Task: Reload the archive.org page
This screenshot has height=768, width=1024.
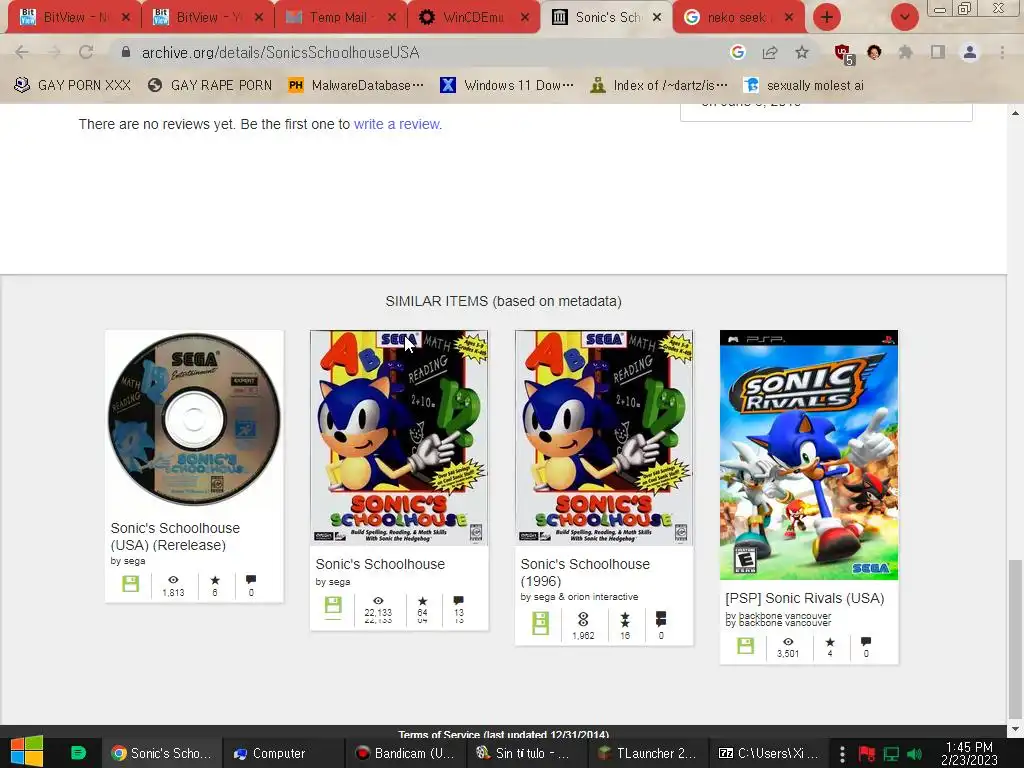Action: [86, 52]
